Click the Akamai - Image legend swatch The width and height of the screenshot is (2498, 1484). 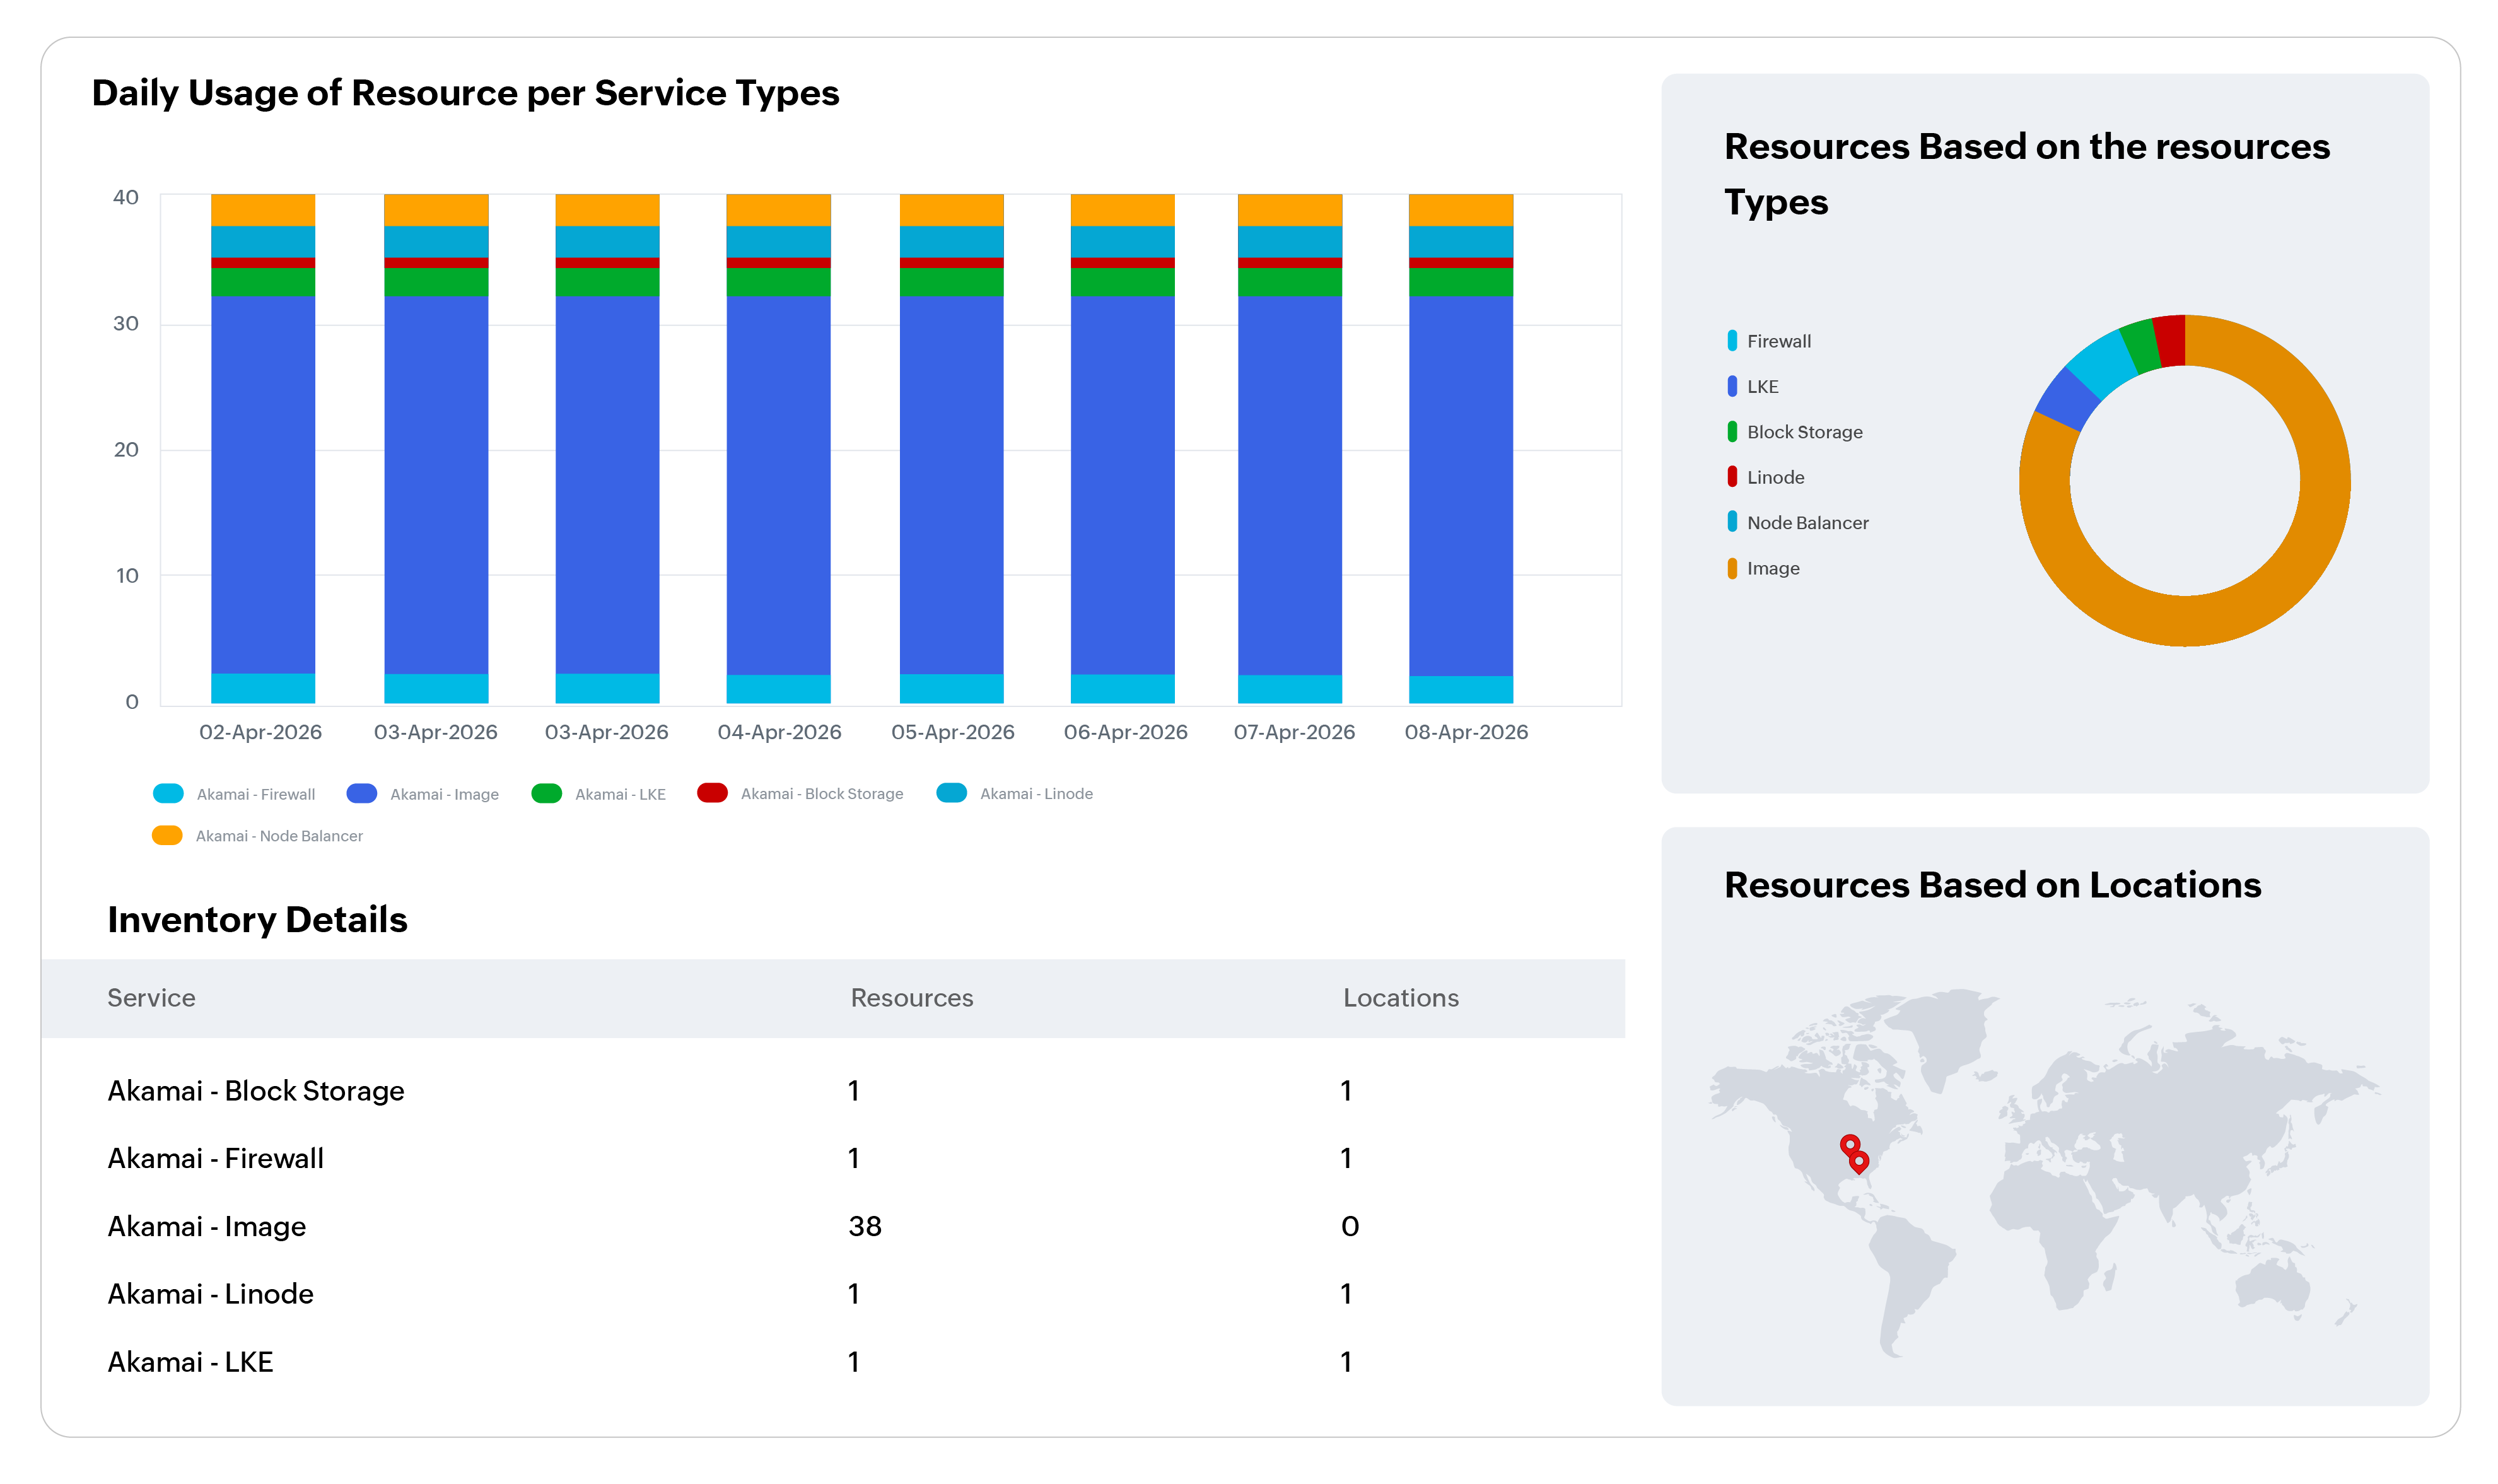coord(361,794)
